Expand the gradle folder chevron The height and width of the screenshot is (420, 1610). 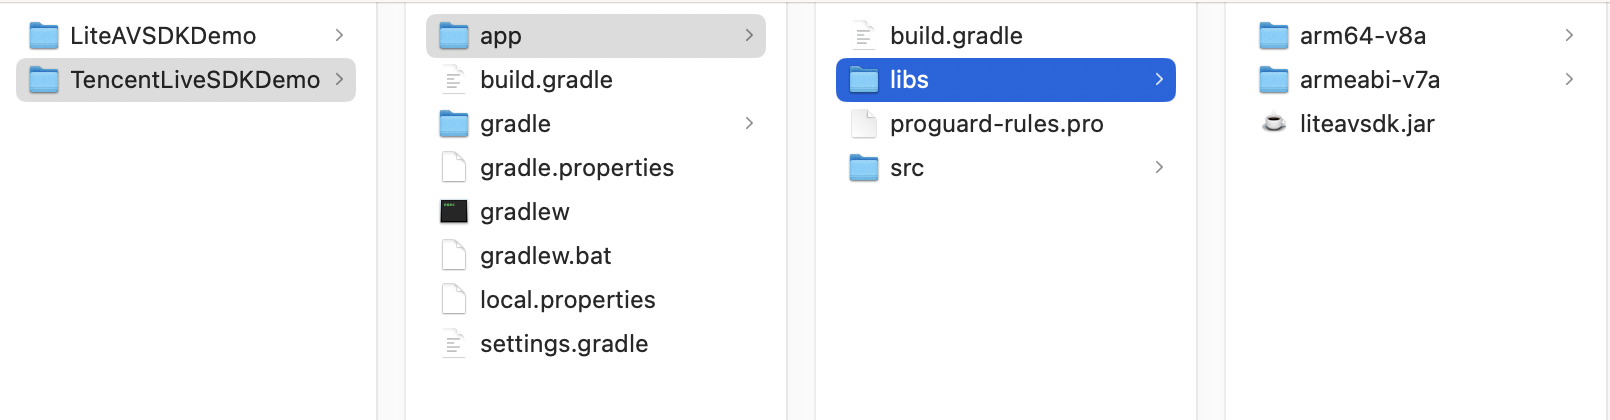[749, 124]
